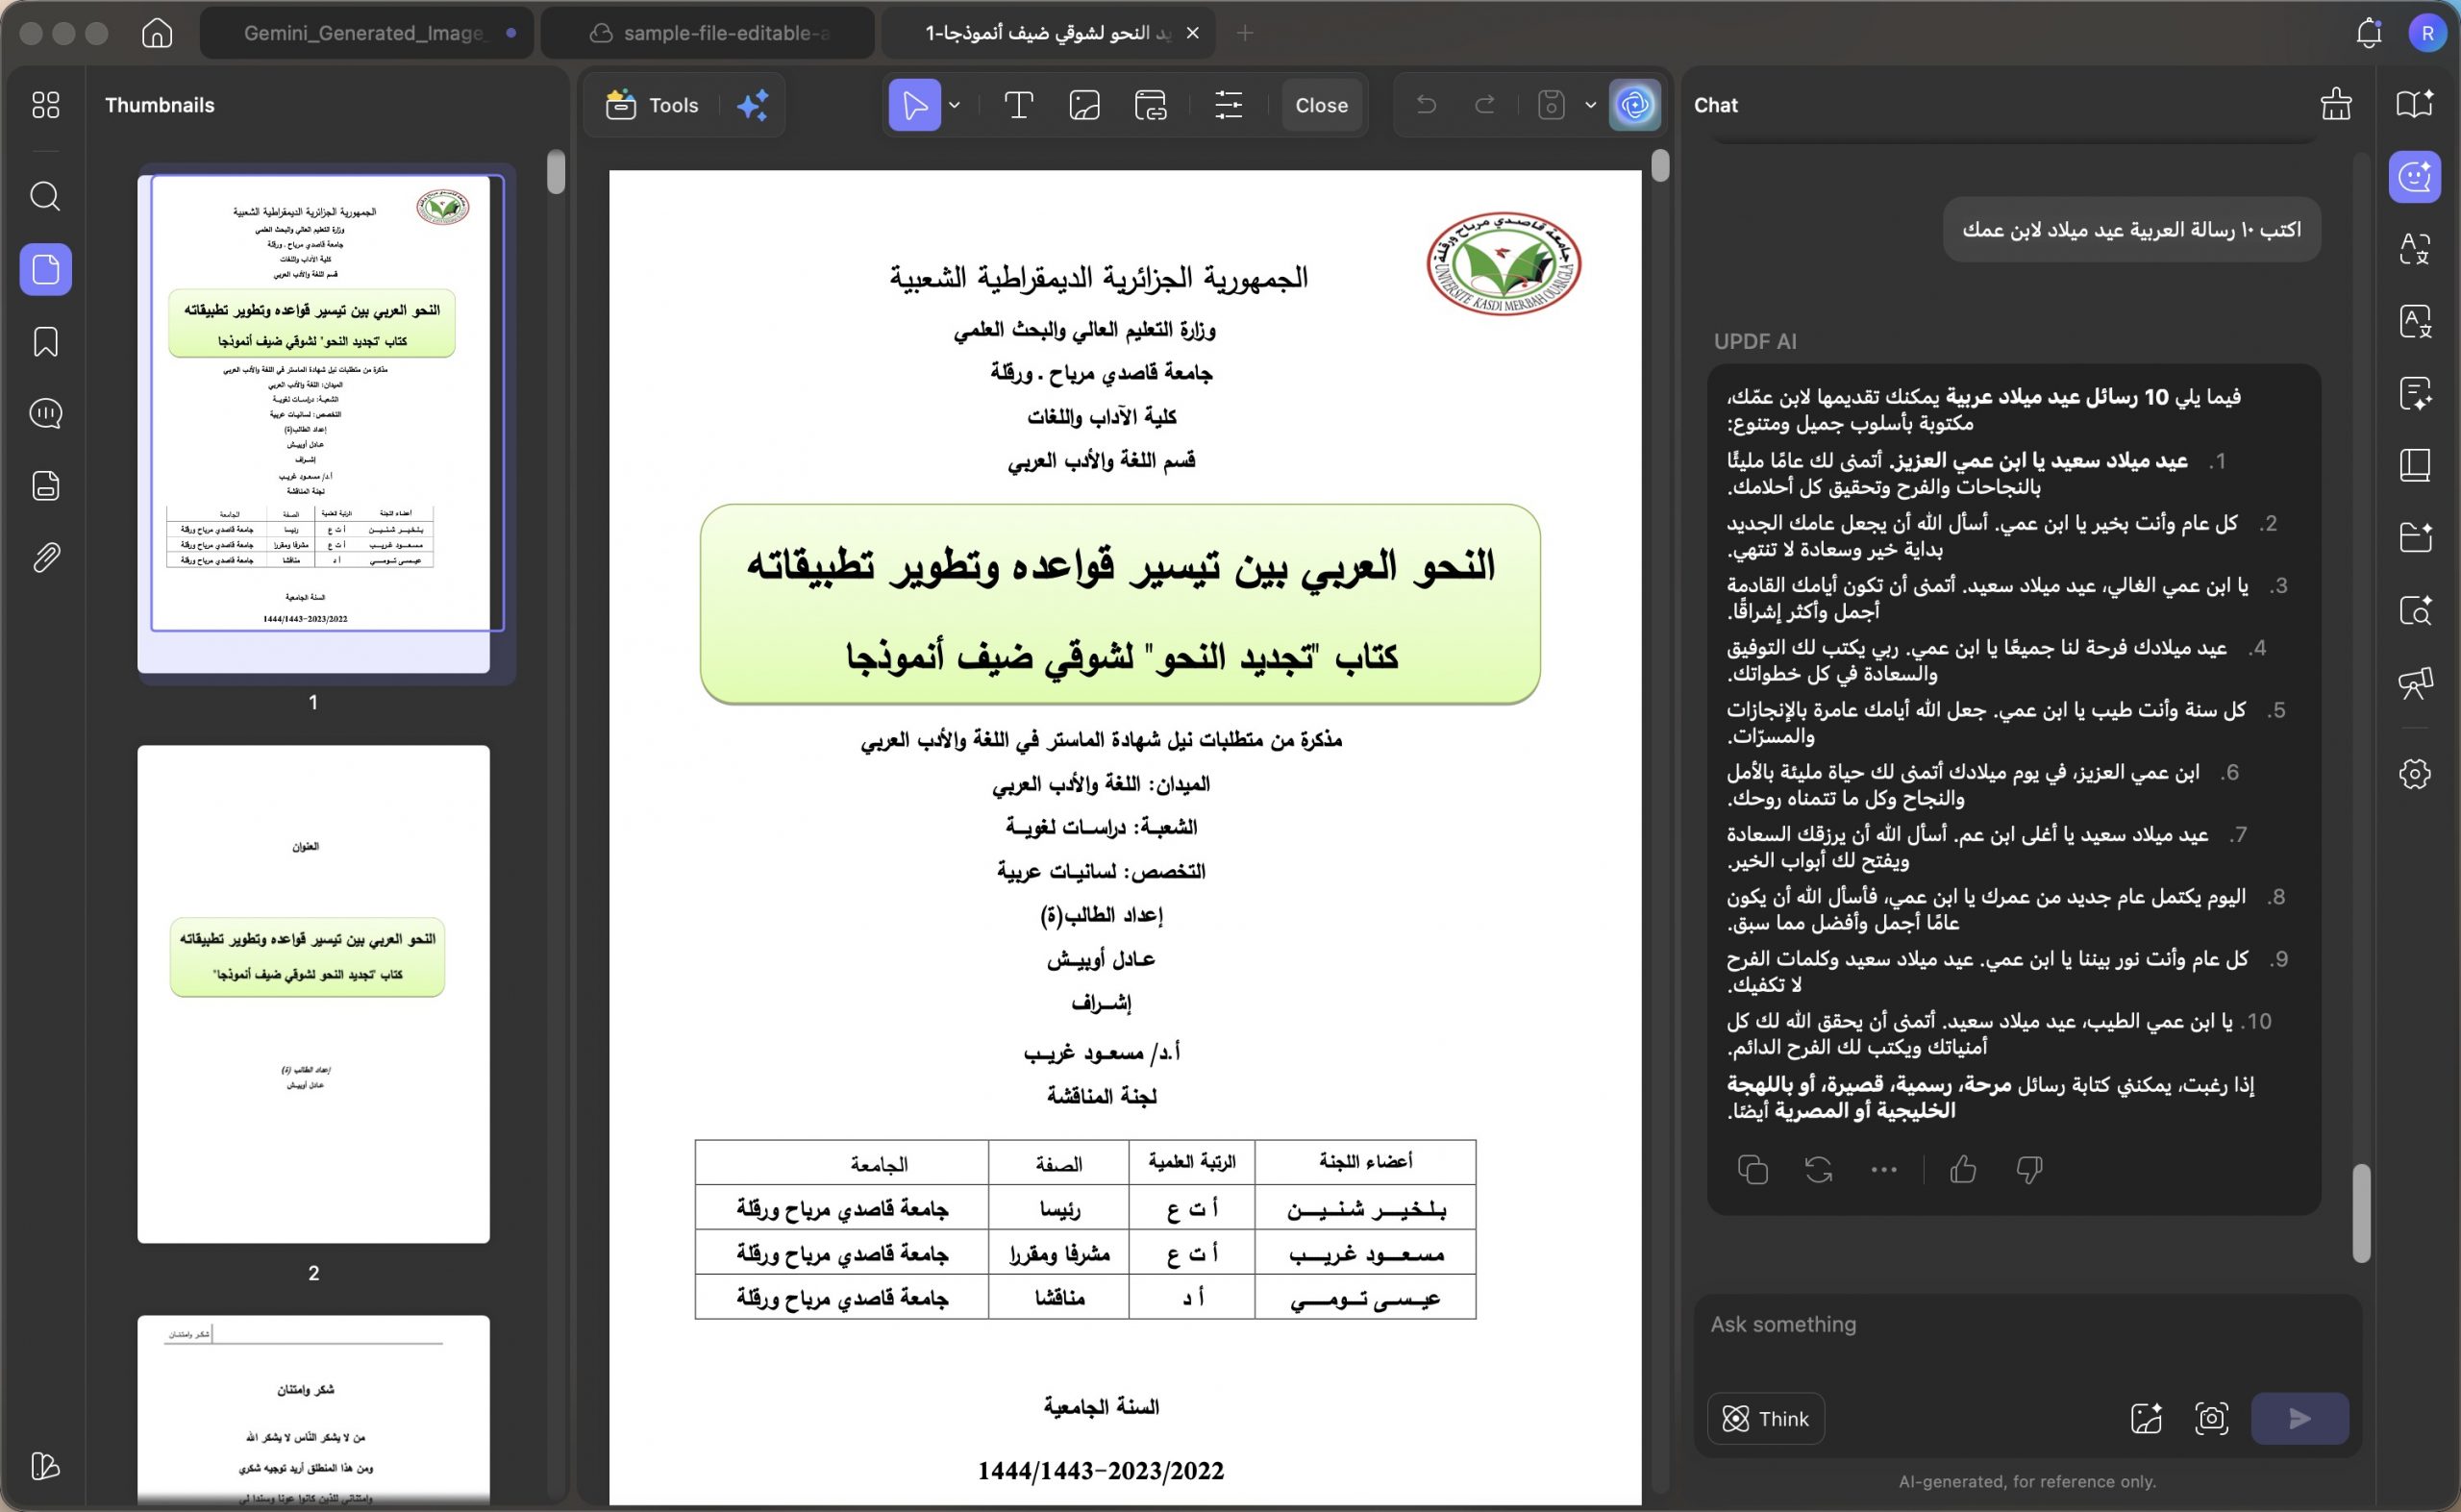Open the edit settings sliders icon
This screenshot has height=1512, width=2461.
[1228, 105]
